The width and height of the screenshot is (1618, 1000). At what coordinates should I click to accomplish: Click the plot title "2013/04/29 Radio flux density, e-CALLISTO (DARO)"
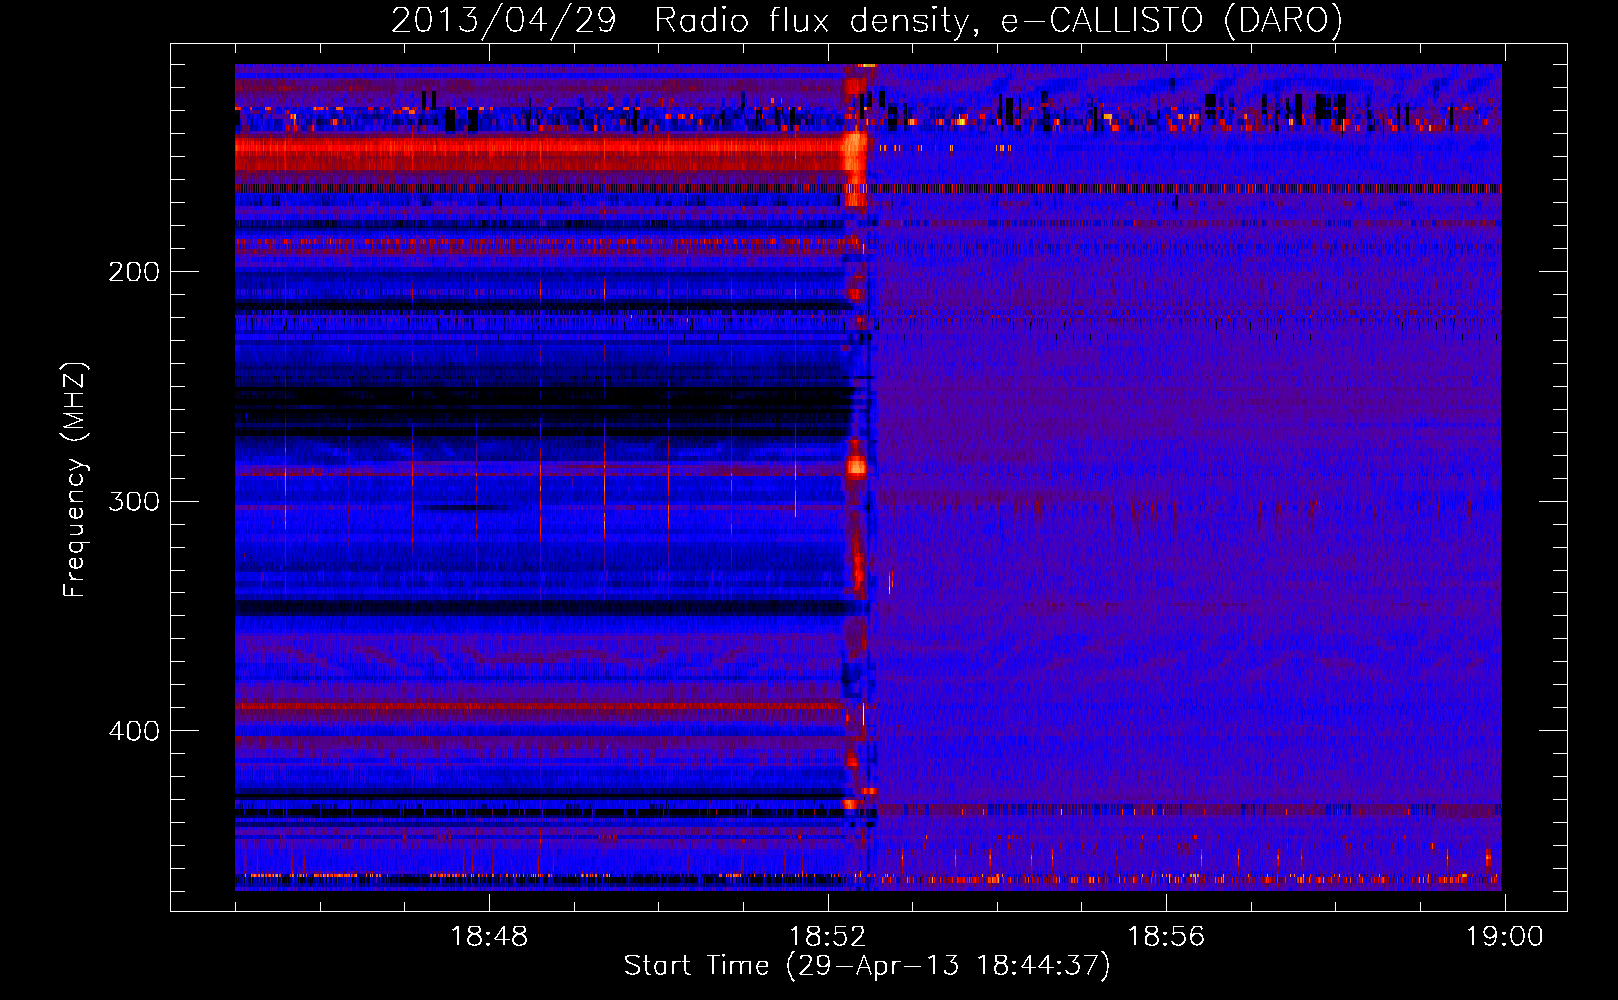(x=867, y=20)
